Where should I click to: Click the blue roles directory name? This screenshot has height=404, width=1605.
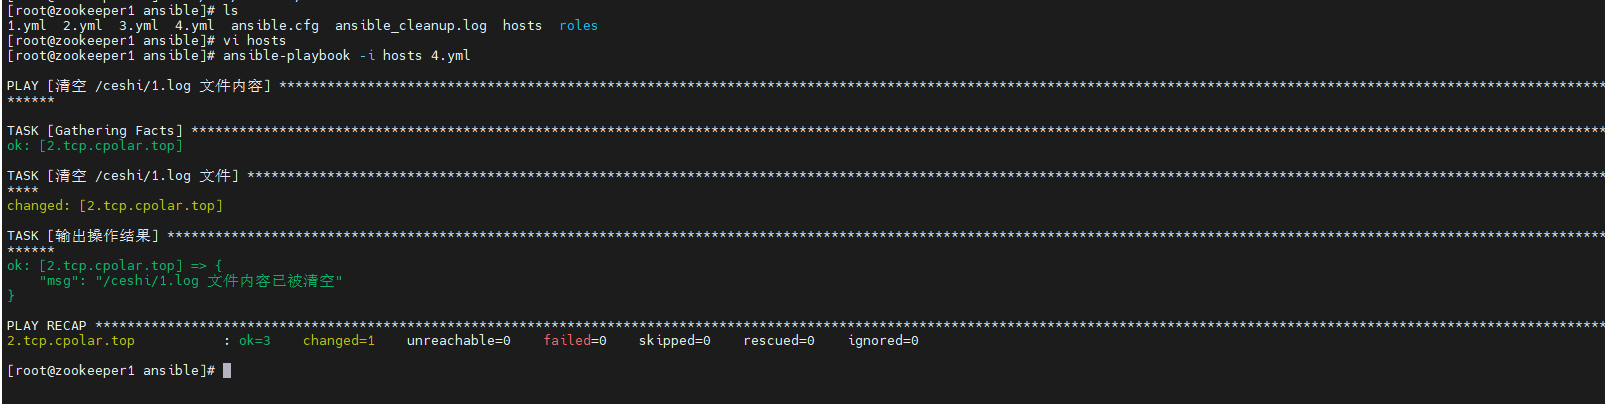pos(578,26)
